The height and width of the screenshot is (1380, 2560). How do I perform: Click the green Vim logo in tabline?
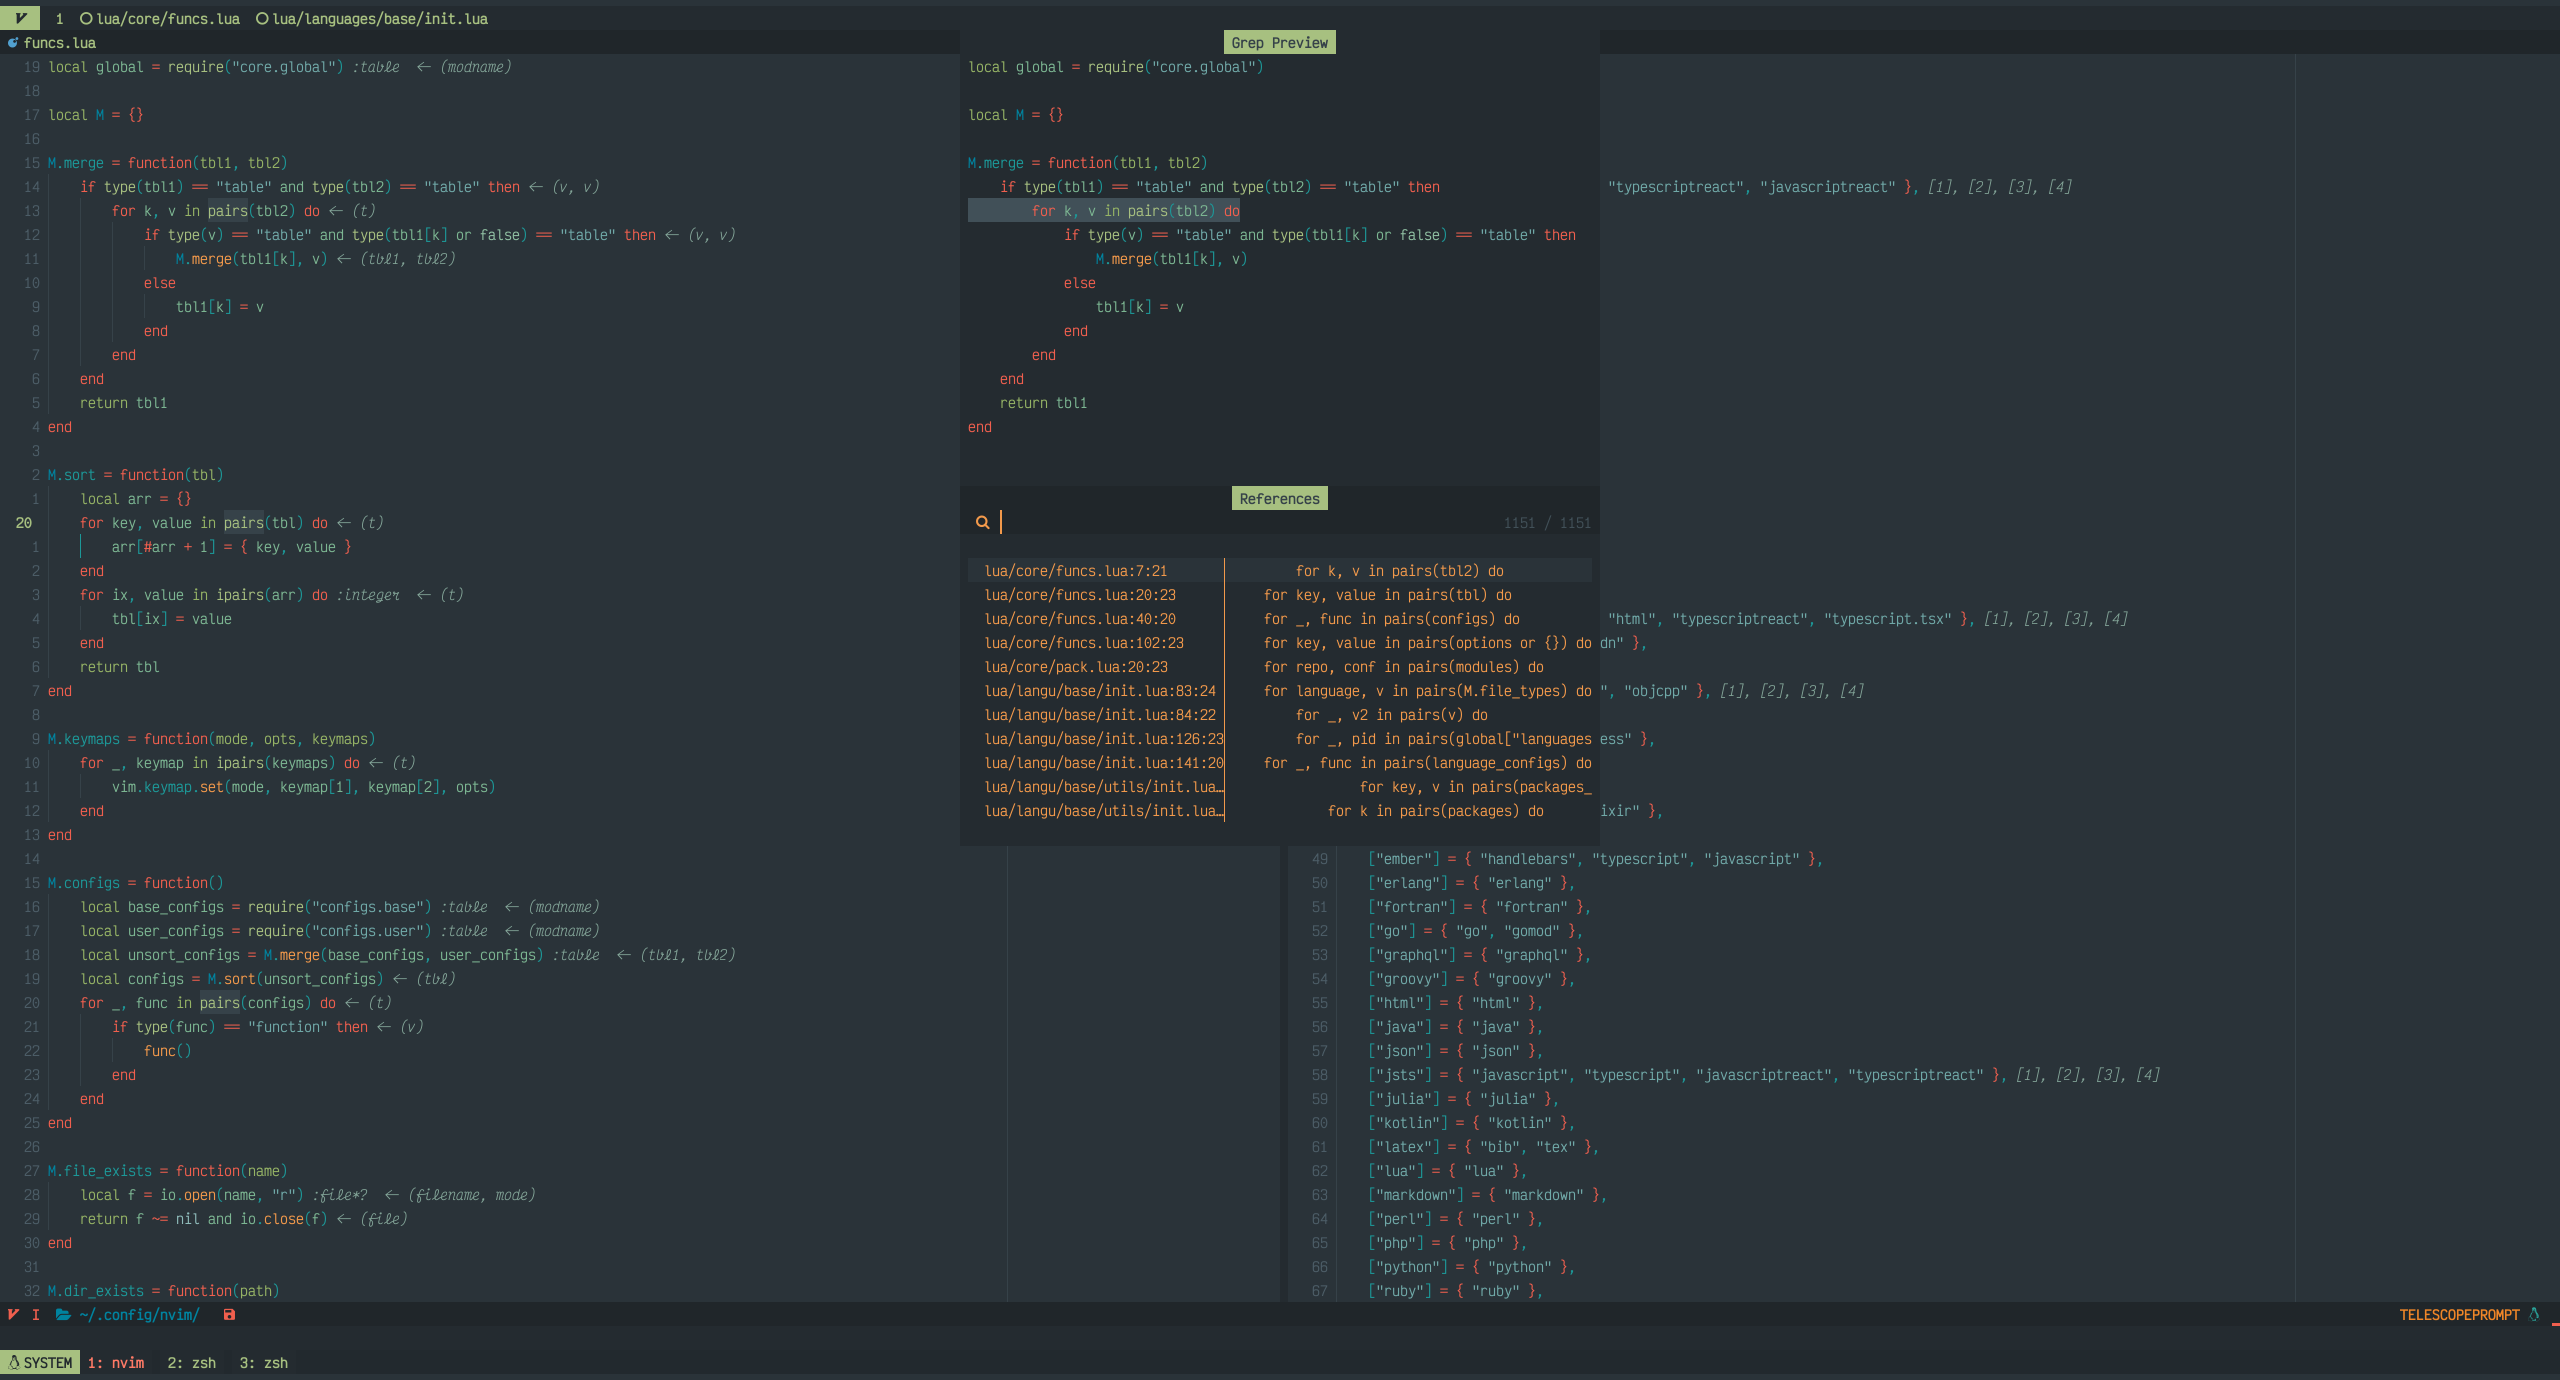click(20, 18)
